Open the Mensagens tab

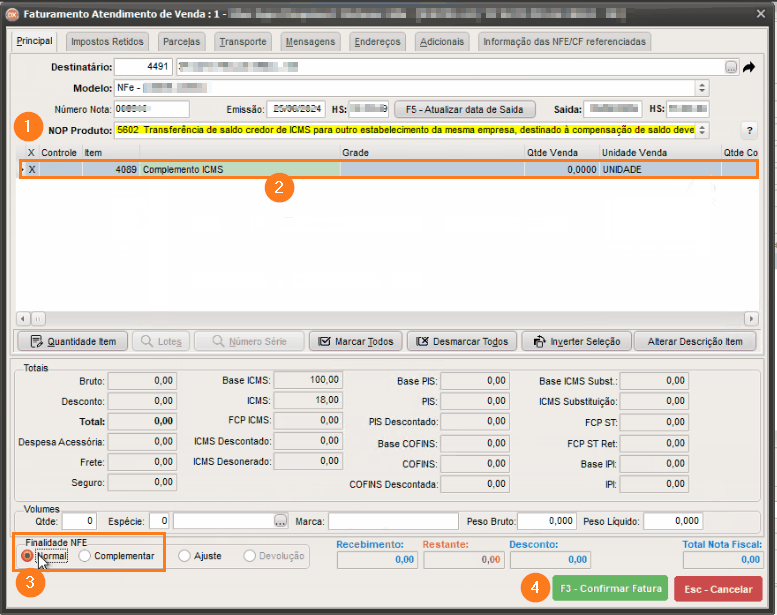click(310, 42)
